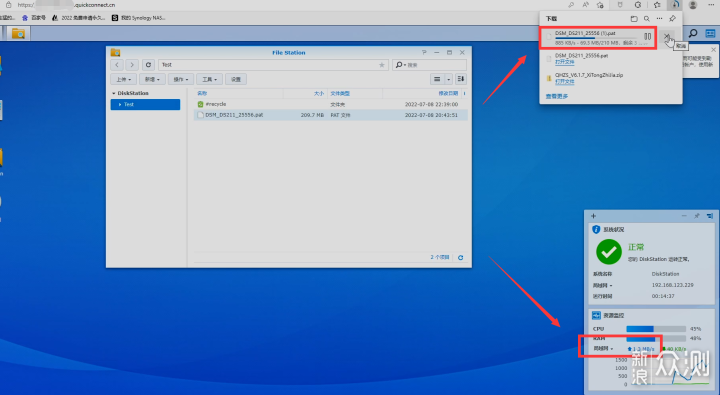Open the DSM desktop search magnifier

click(x=693, y=33)
